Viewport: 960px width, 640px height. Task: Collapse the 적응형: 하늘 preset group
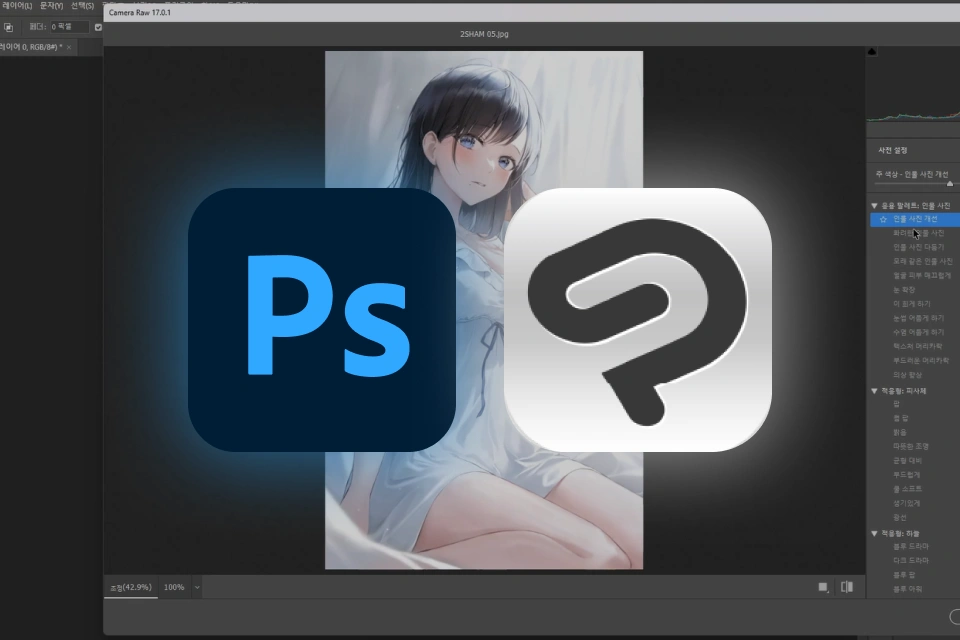coord(874,533)
